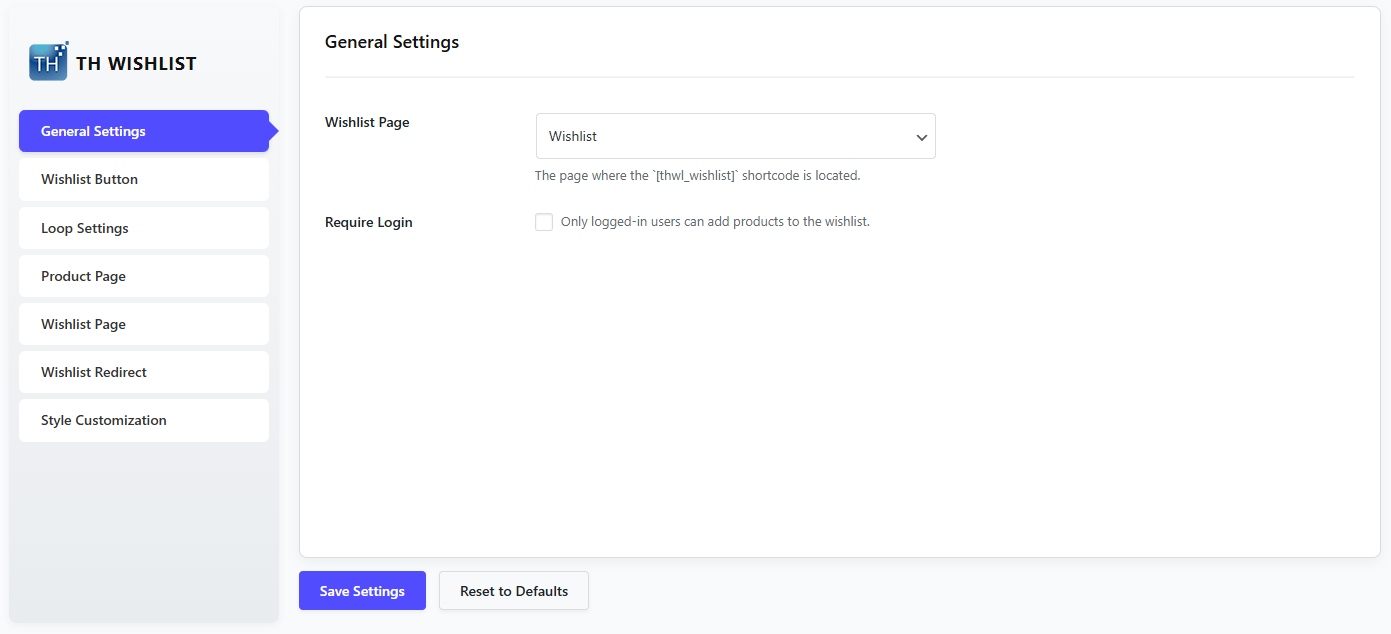
Task: Click the General Settings panel heading
Action: click(392, 42)
